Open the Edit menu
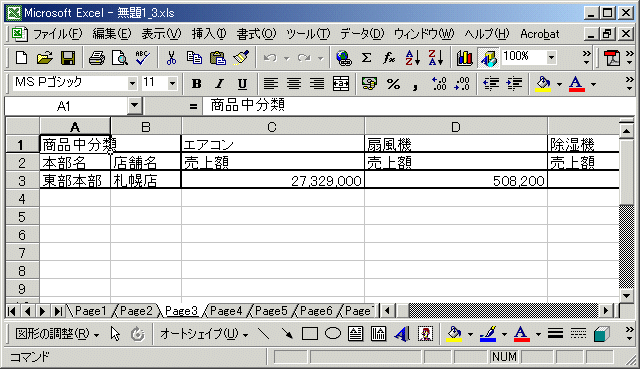Viewport: 640px width, 369px height. (x=111, y=34)
